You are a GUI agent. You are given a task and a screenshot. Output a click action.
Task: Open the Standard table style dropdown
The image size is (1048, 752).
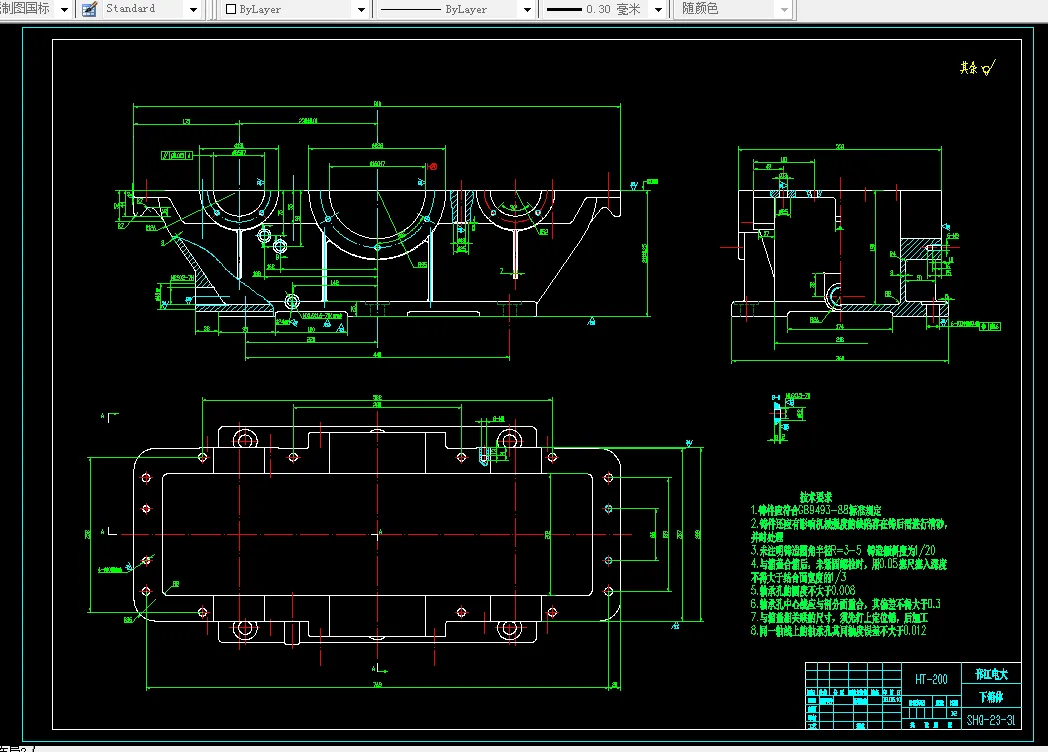click(x=193, y=9)
